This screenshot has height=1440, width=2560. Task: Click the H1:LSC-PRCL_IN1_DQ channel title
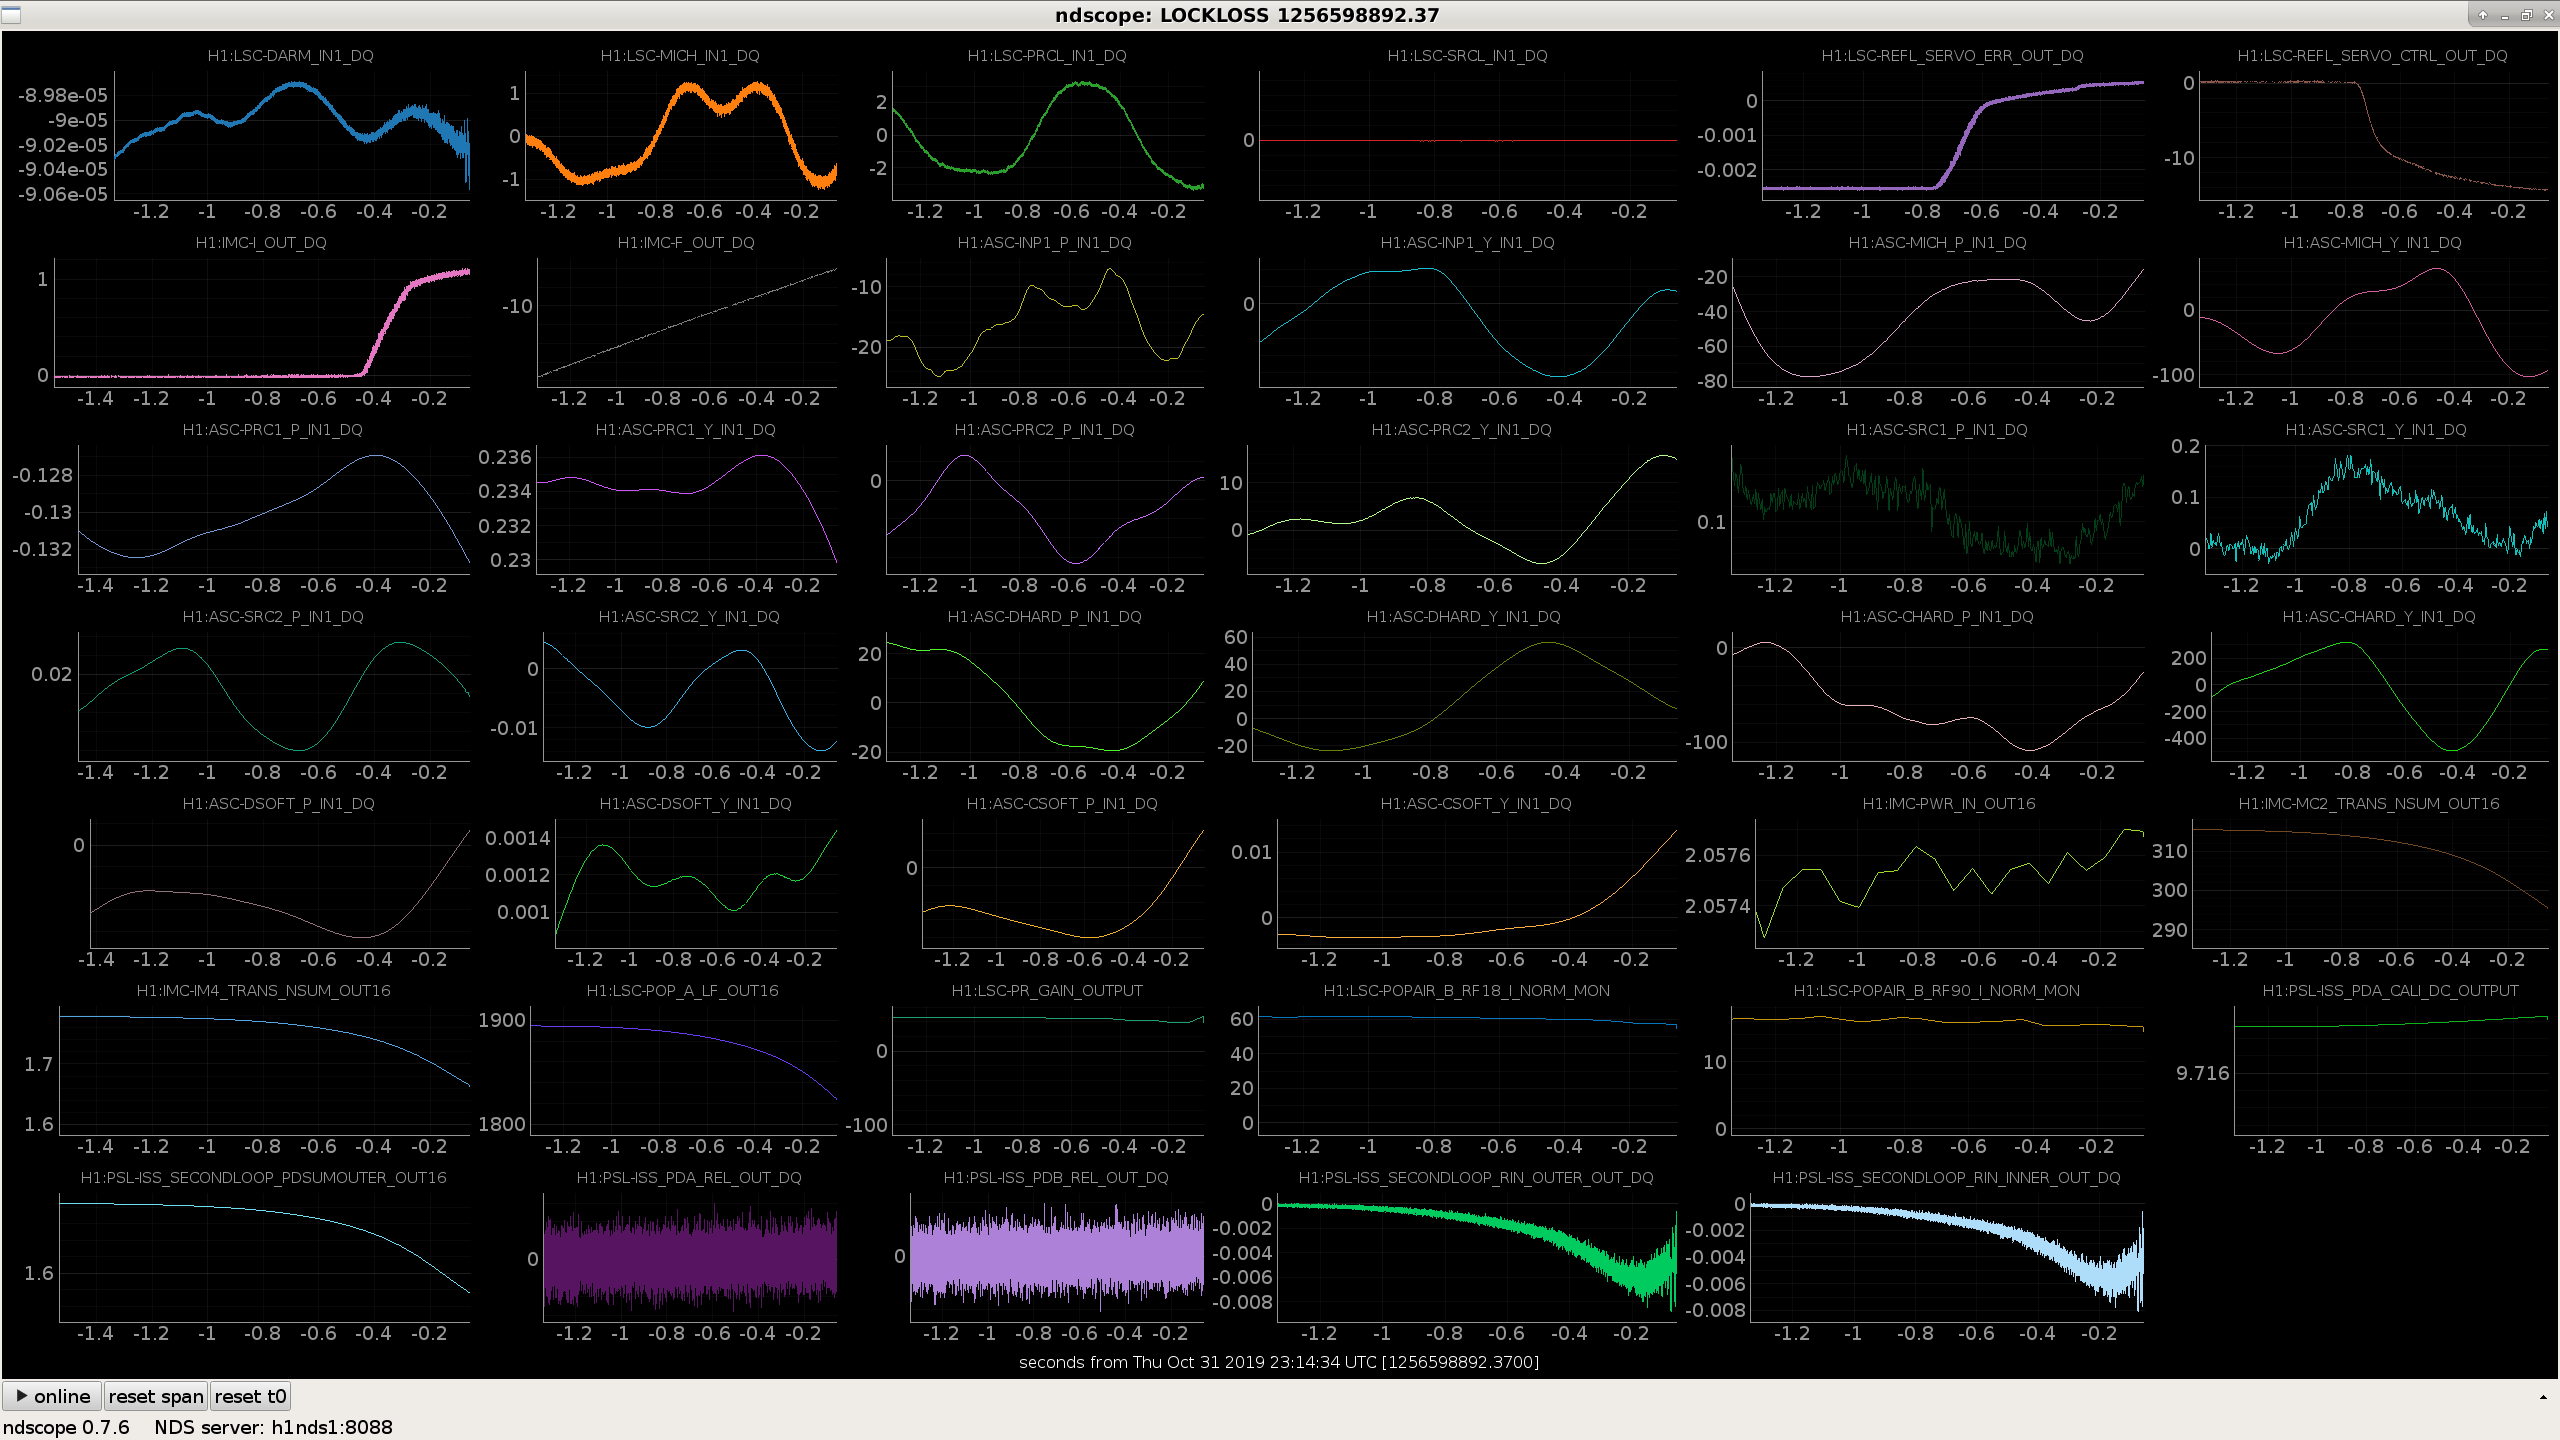[1047, 55]
